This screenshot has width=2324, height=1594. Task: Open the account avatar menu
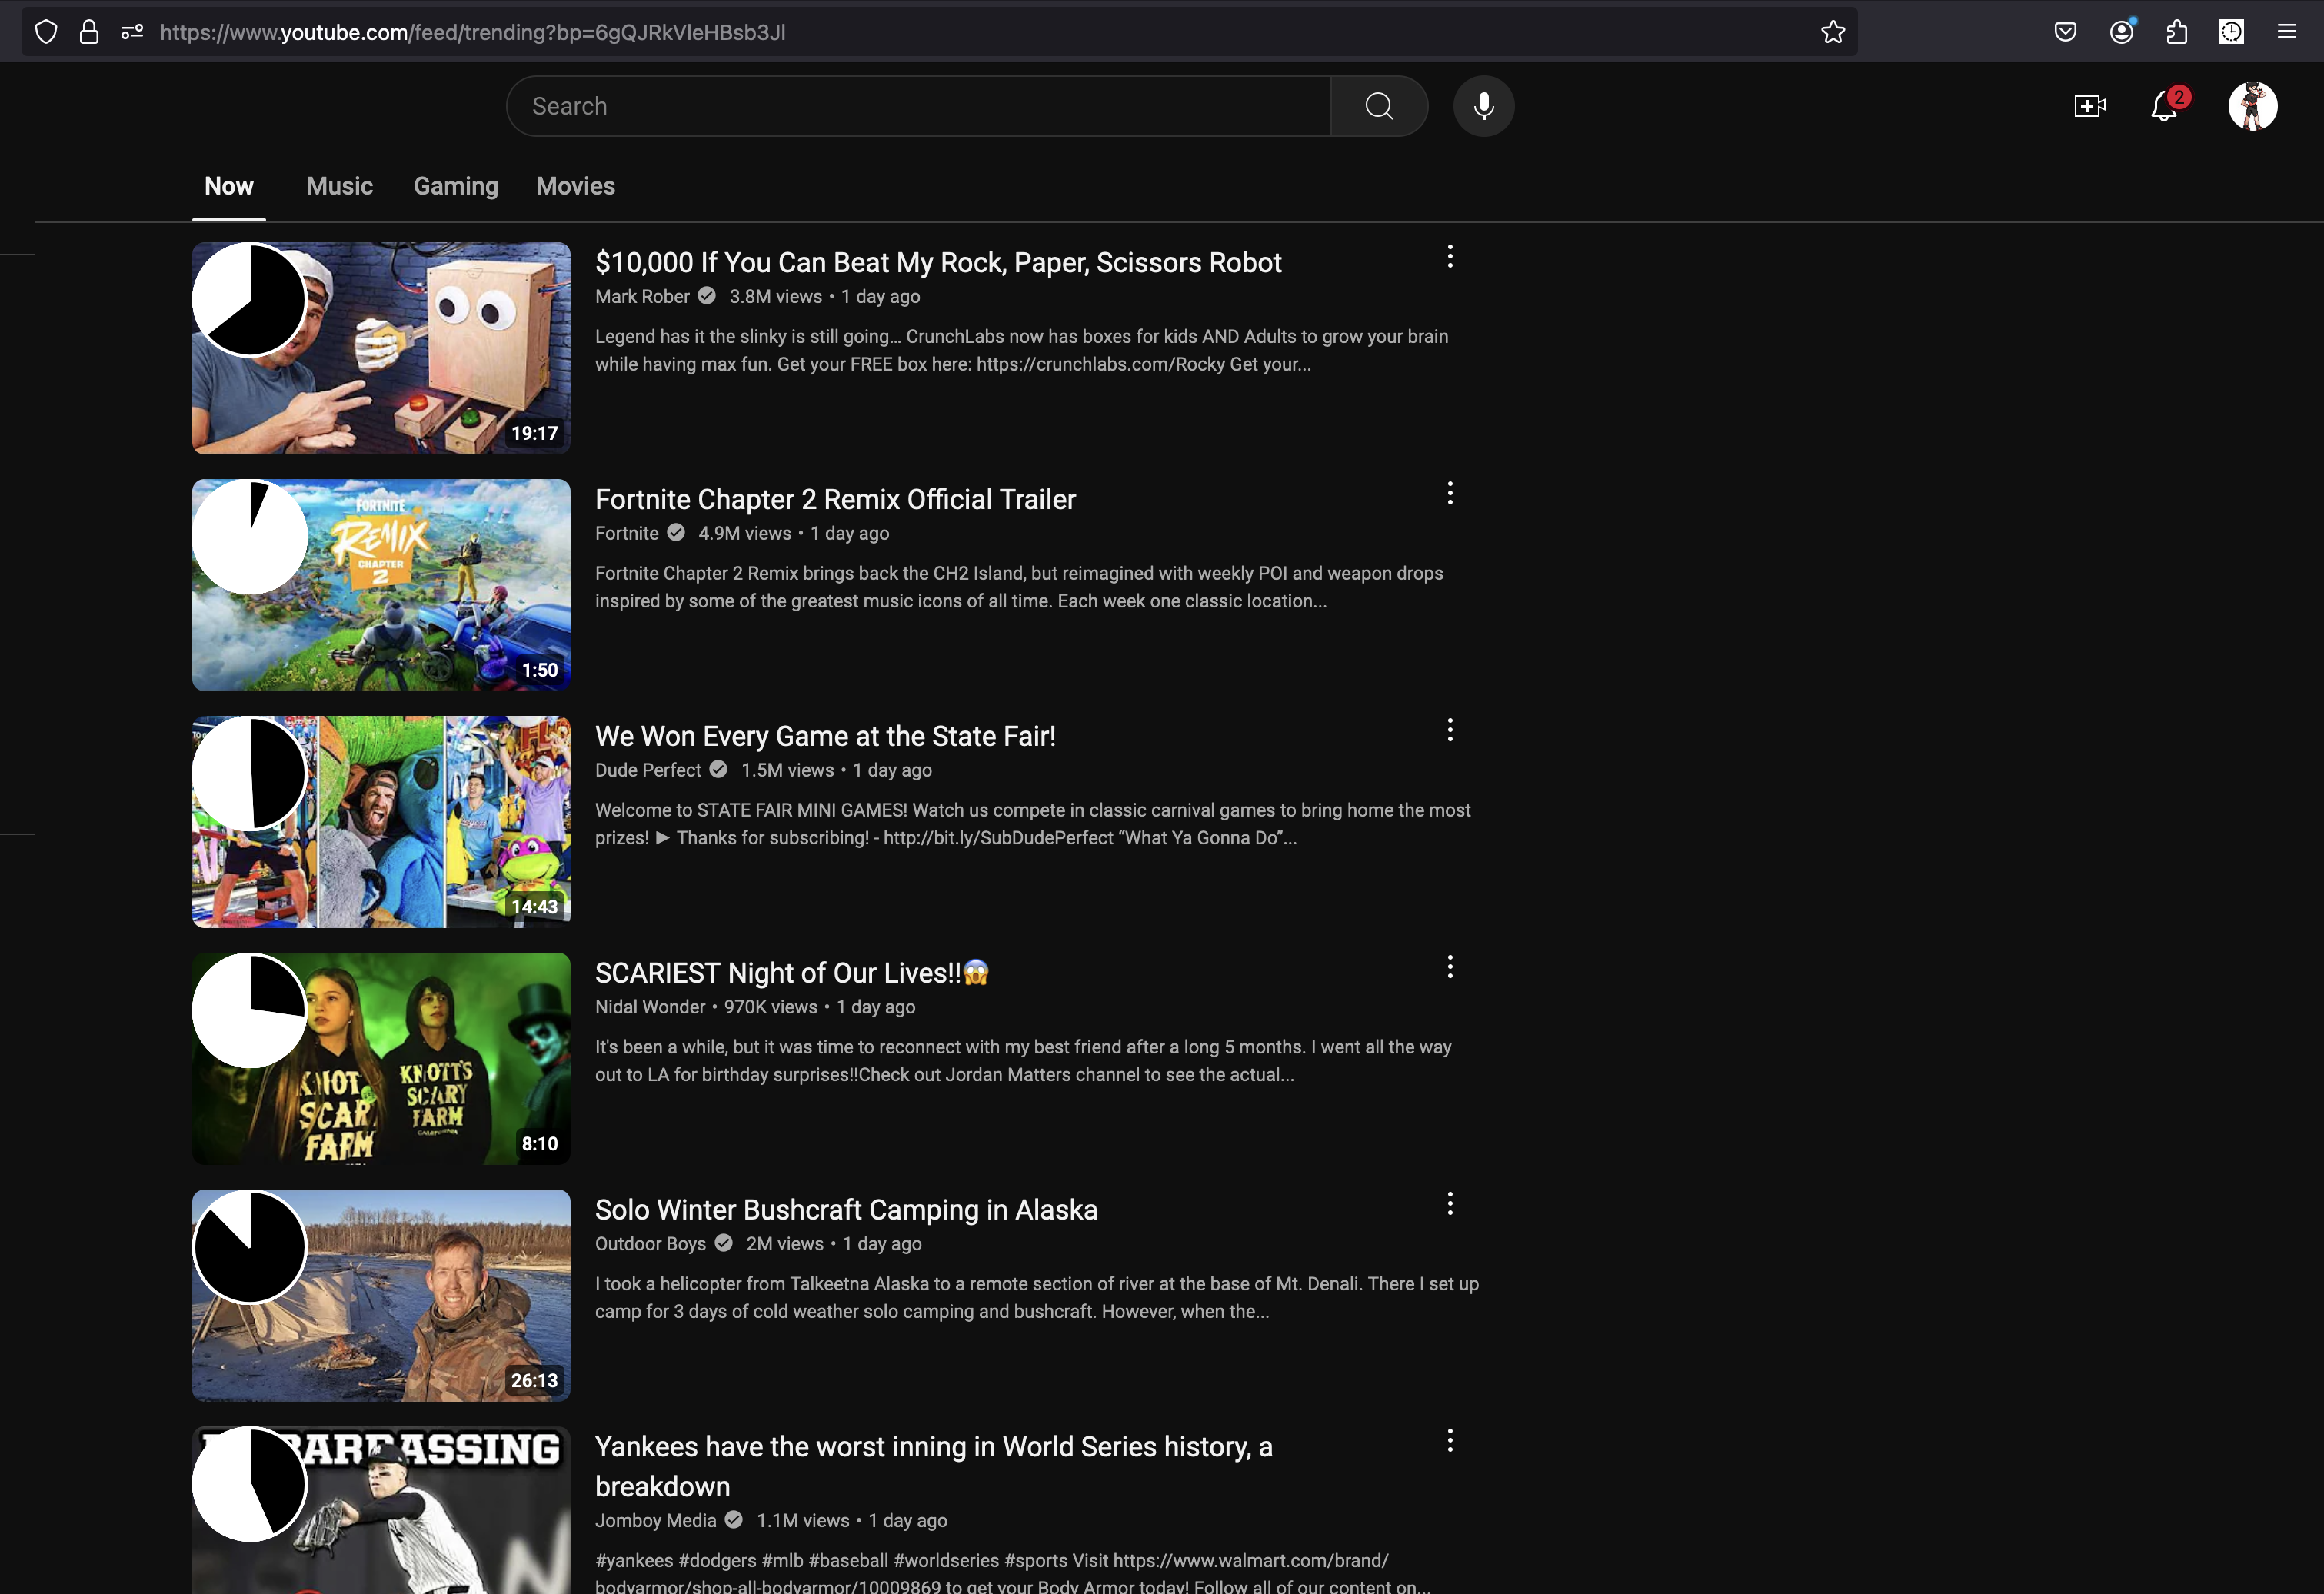tap(2252, 106)
